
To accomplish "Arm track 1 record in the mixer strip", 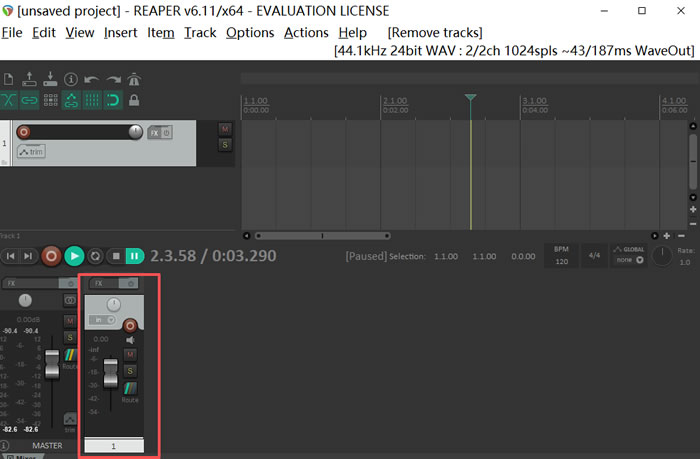I will tap(130, 325).
